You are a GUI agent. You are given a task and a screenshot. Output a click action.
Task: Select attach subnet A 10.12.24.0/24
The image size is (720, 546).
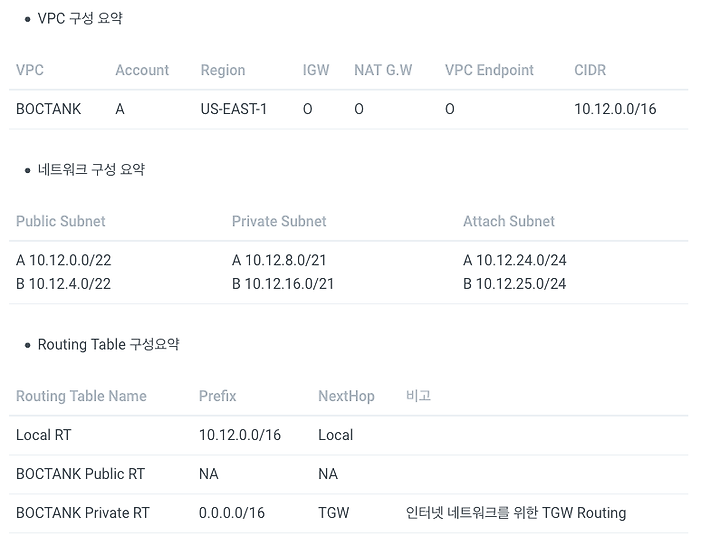pyautogui.click(x=515, y=260)
